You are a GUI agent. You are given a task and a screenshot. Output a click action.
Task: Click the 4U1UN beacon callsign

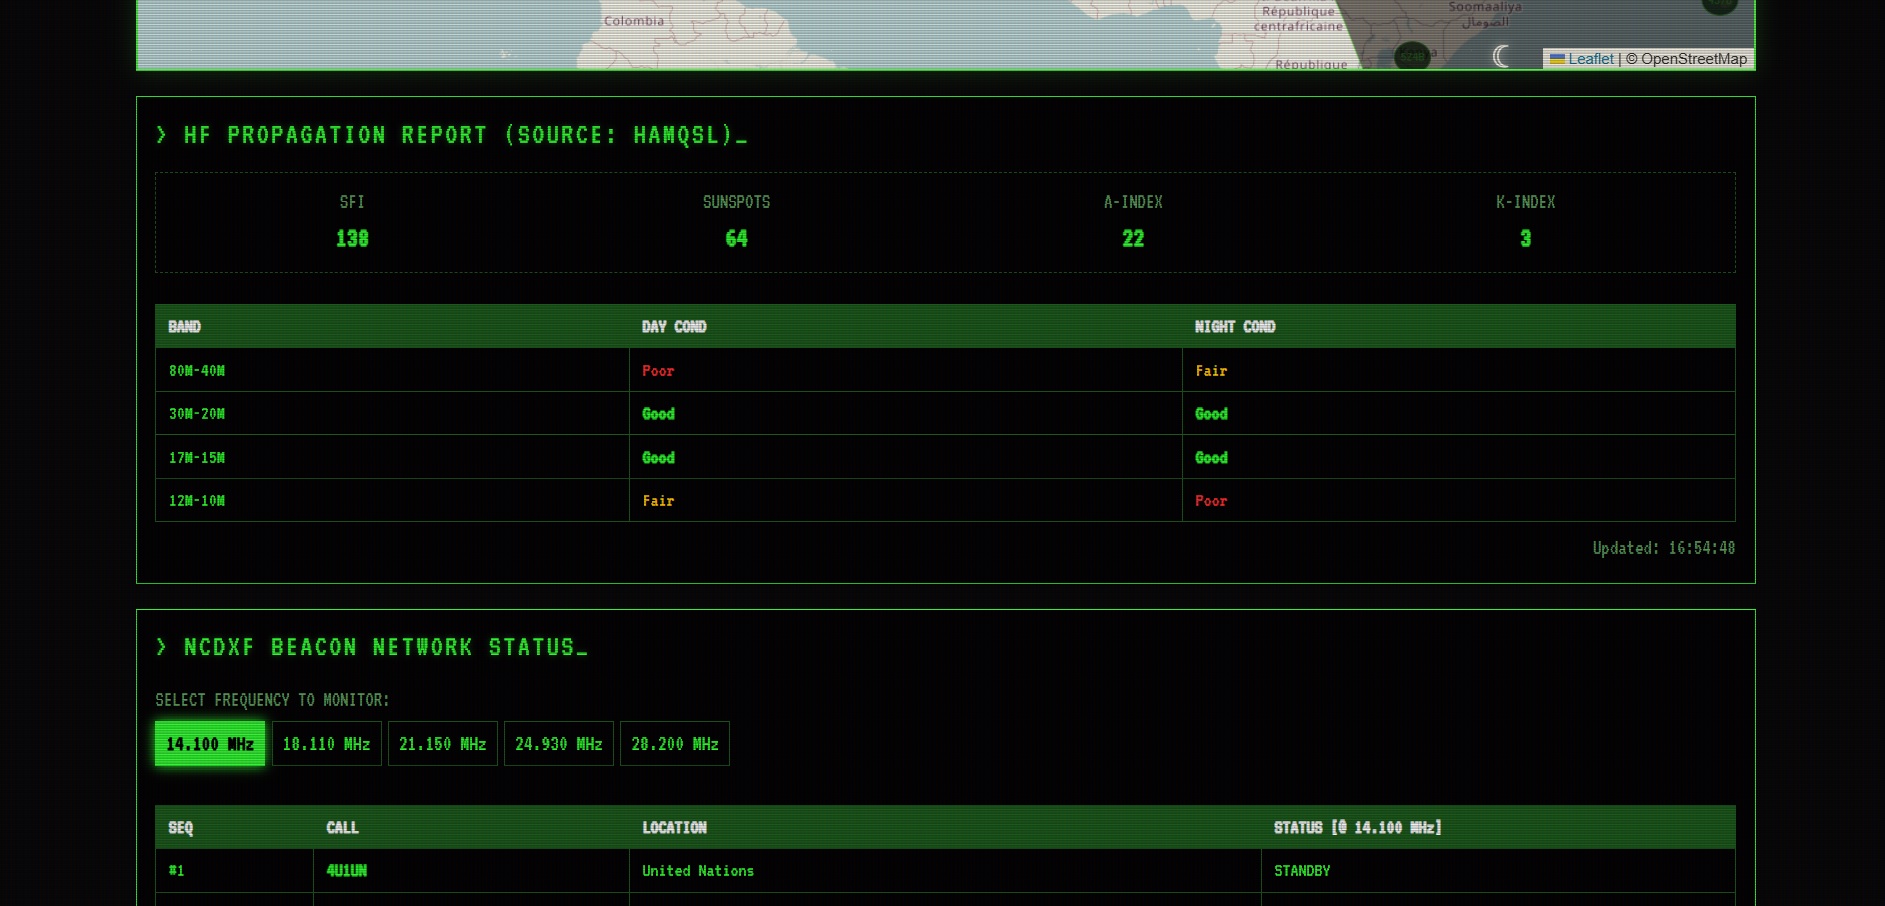click(346, 871)
